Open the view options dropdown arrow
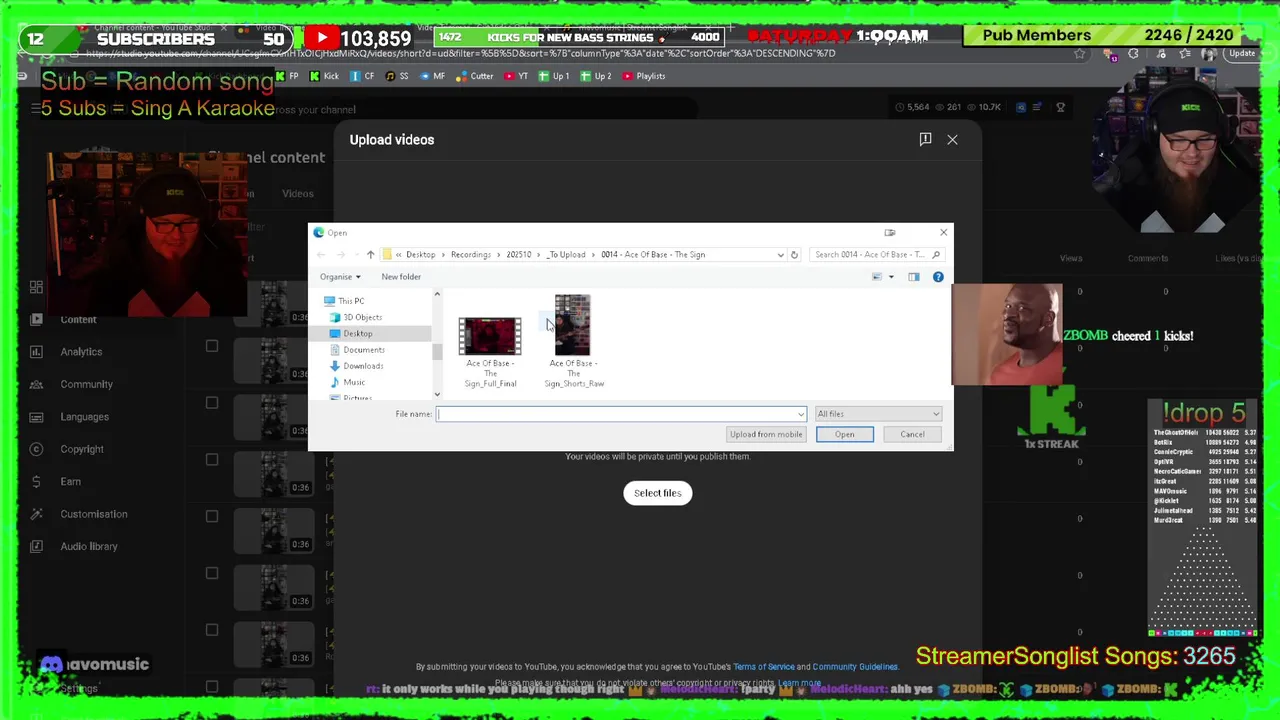1280x720 pixels. 891,277
